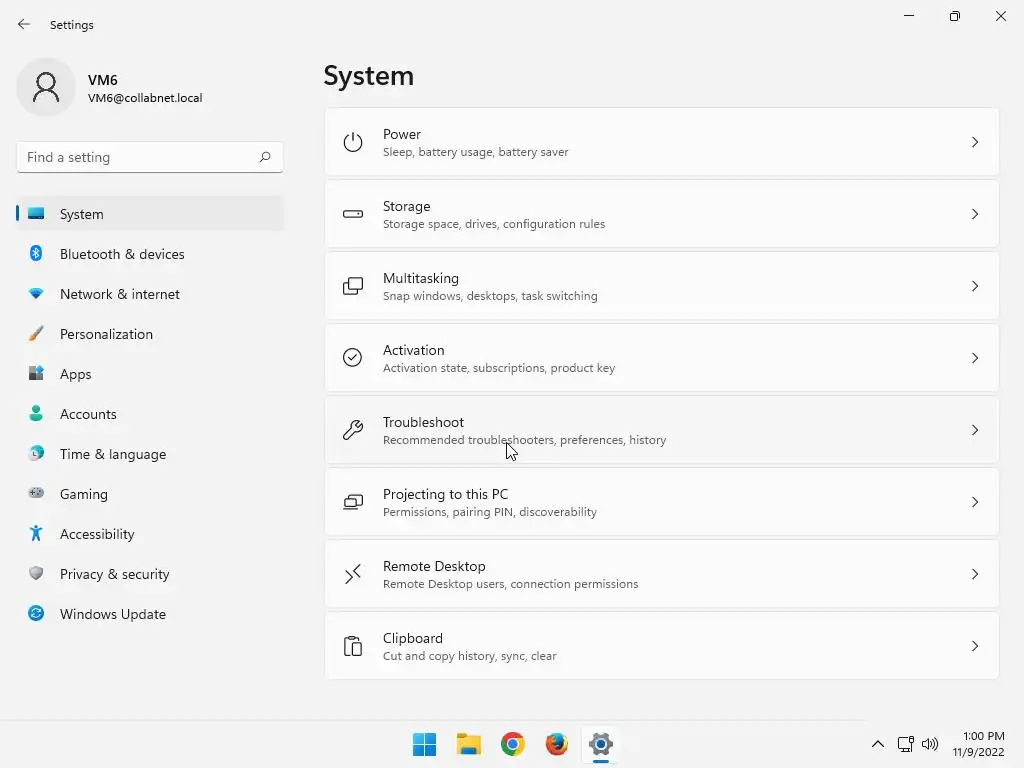
Task: Click the Power icon in System list
Action: tap(353, 142)
